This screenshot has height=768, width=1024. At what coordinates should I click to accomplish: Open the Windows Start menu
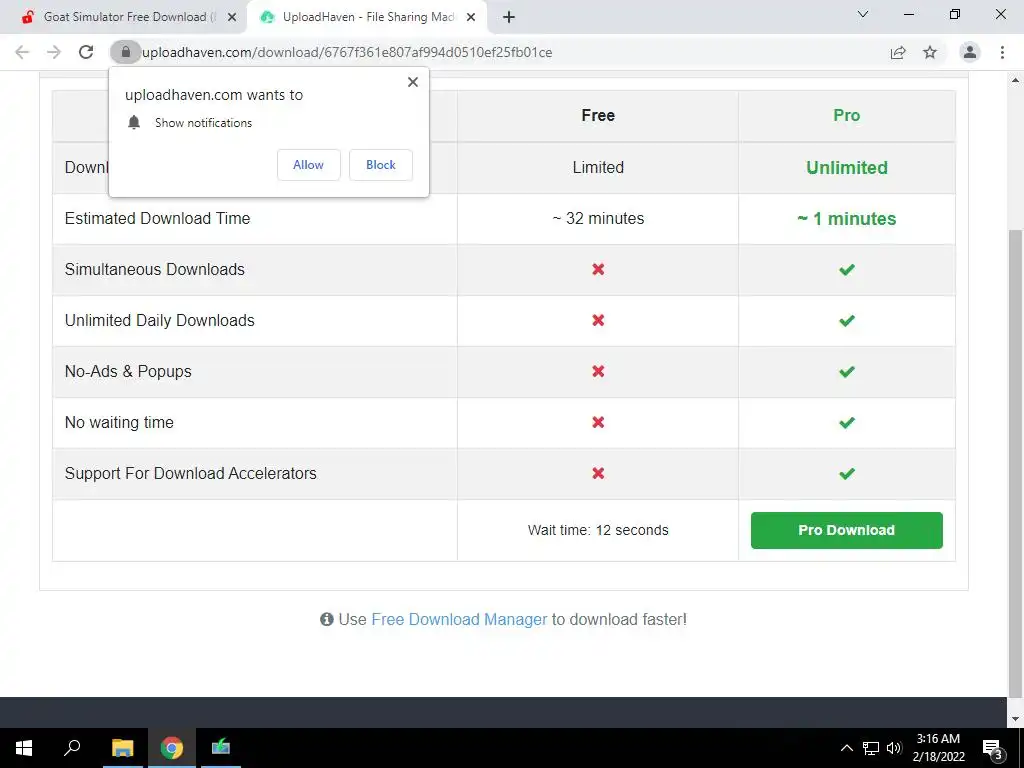[24, 748]
